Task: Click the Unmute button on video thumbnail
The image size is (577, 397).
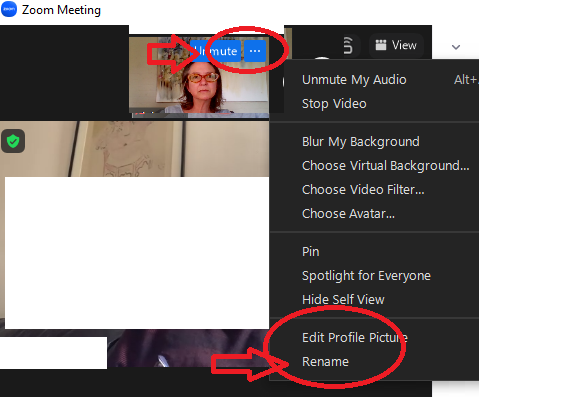Action: tap(216, 51)
